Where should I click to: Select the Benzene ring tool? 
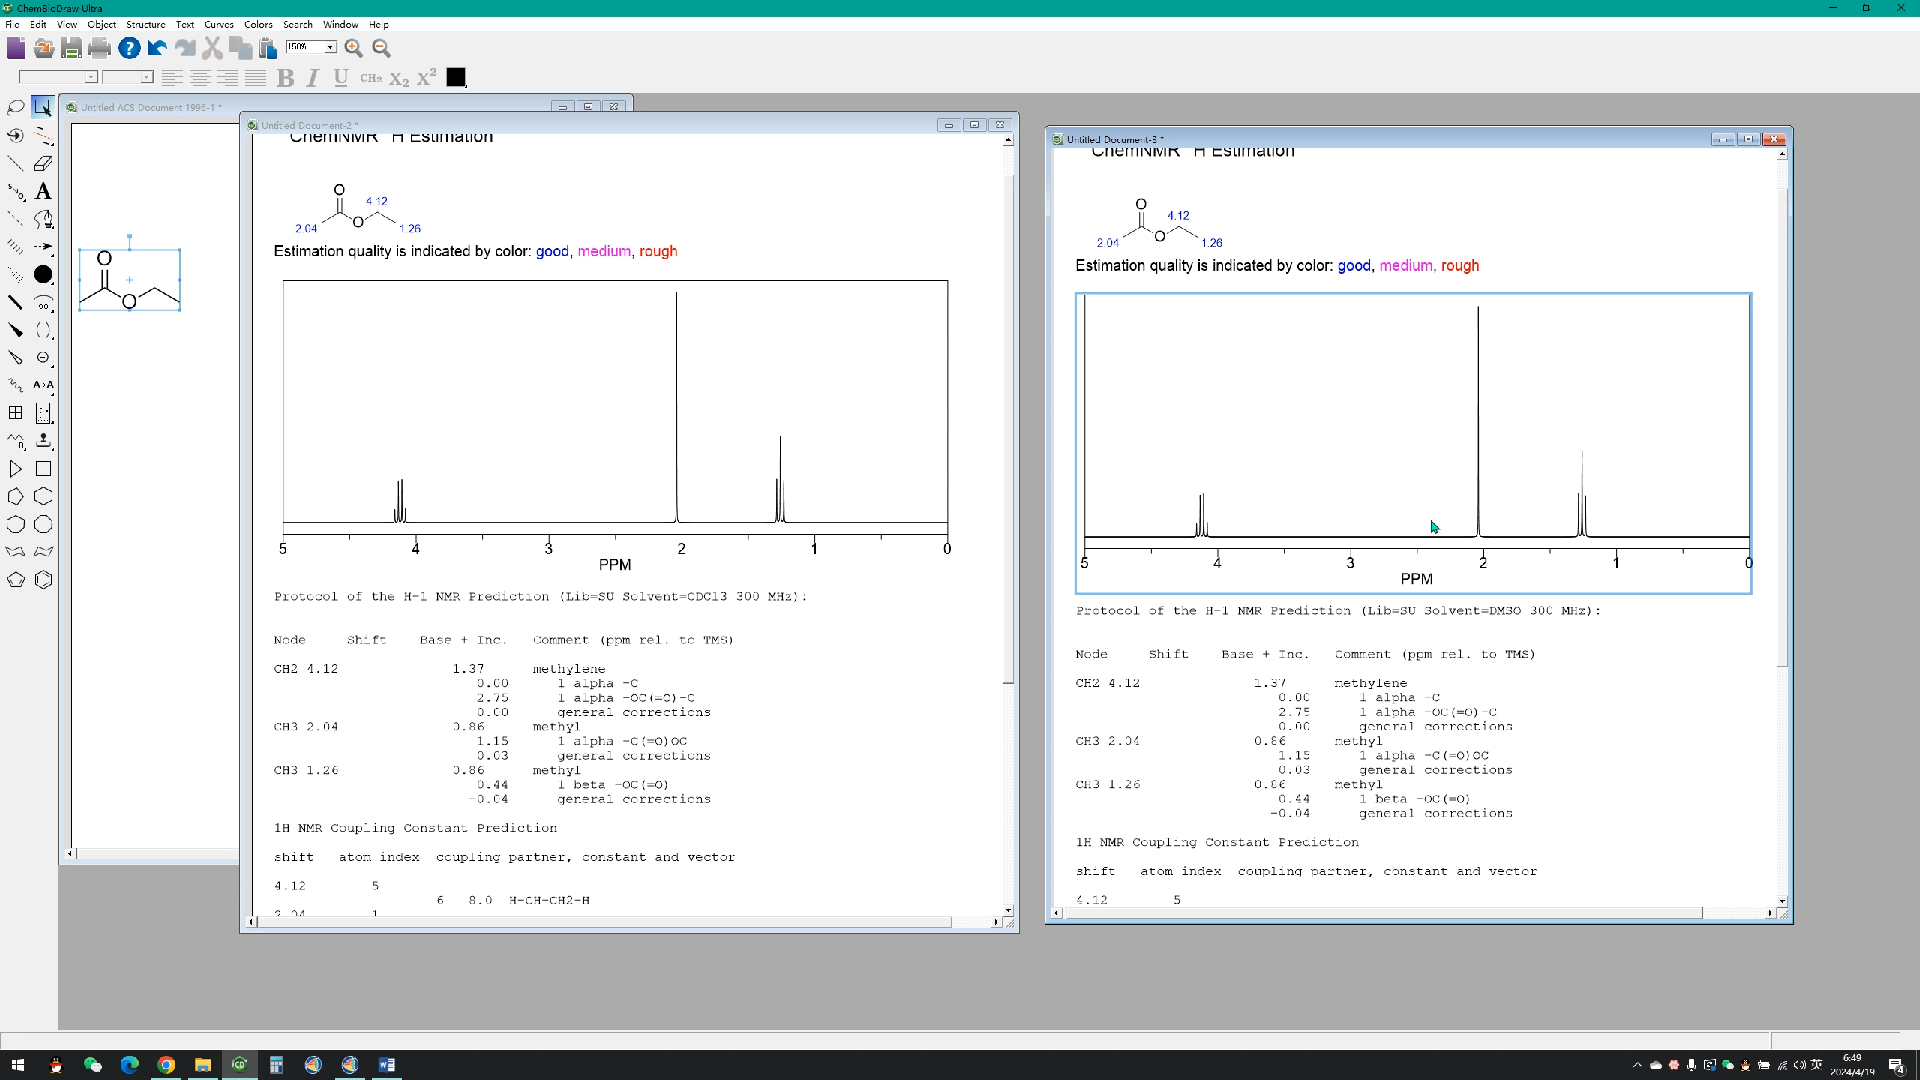click(x=43, y=580)
